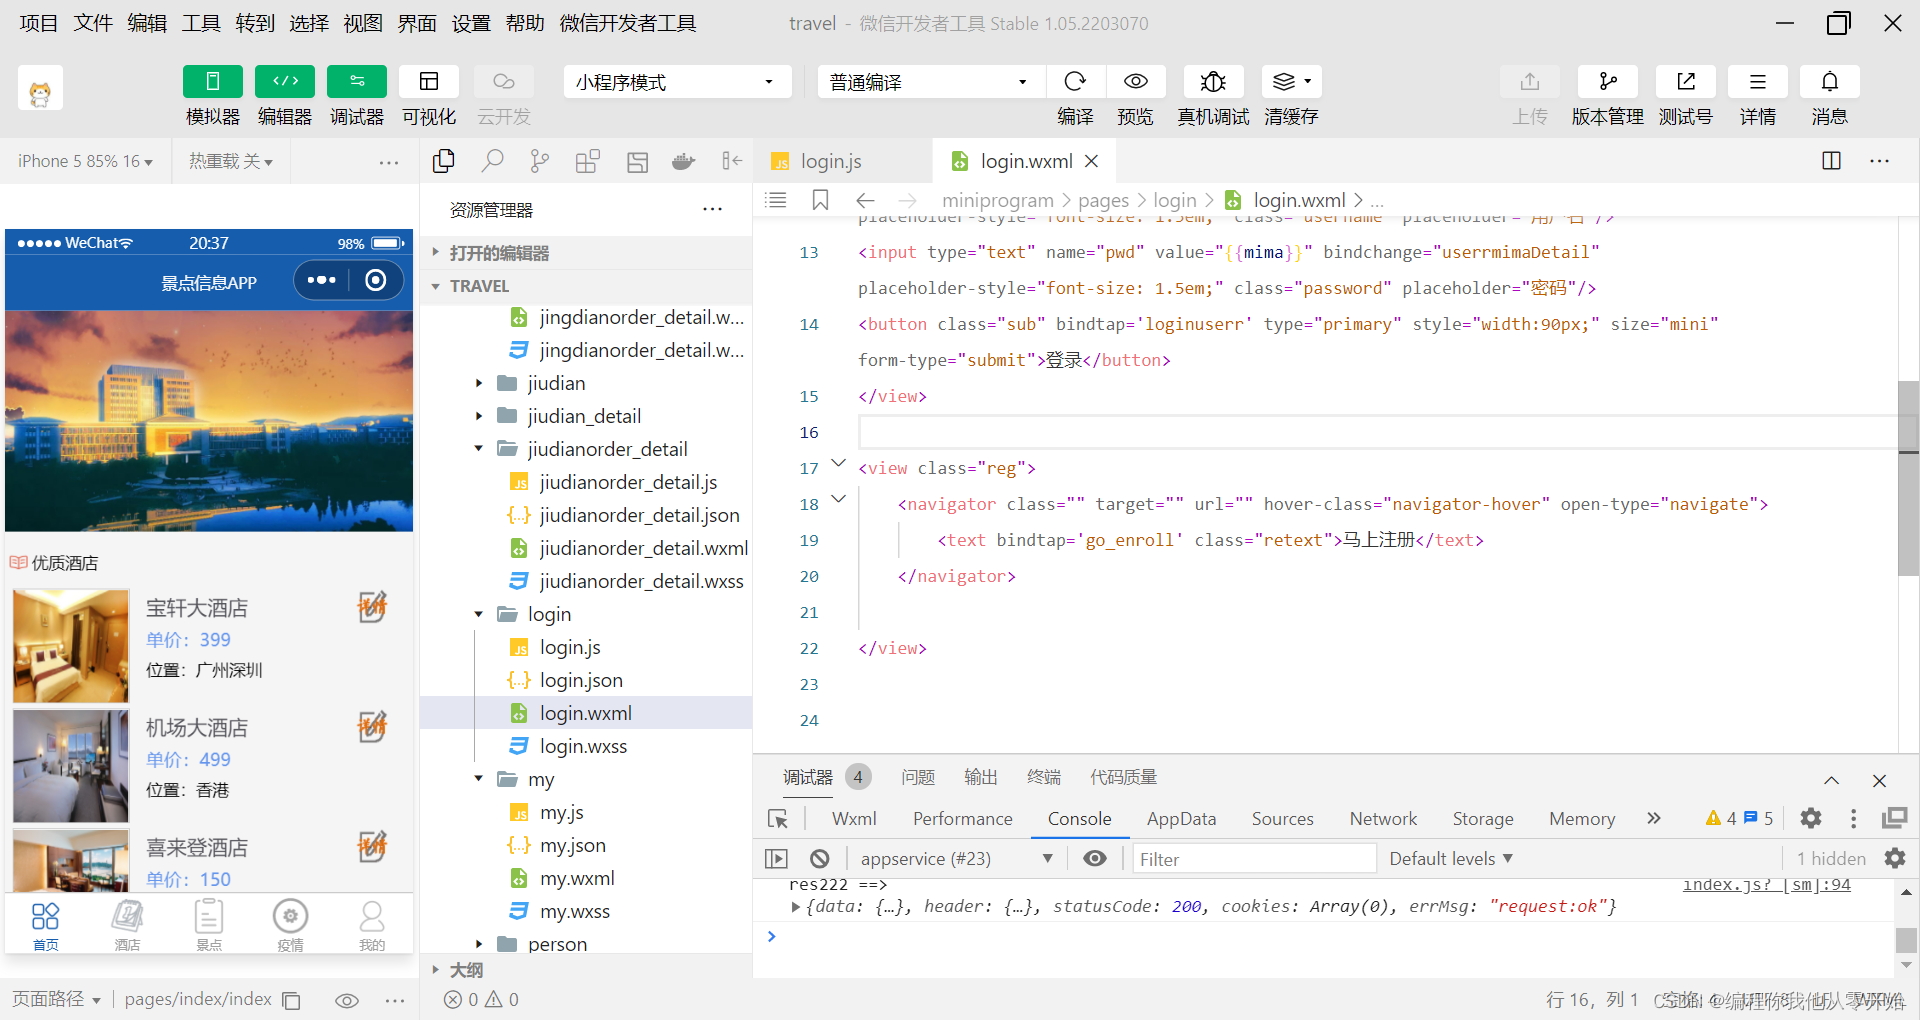Collapse the sidebar with arrow icon
Screen dimensions: 1920x1020
(x=732, y=161)
